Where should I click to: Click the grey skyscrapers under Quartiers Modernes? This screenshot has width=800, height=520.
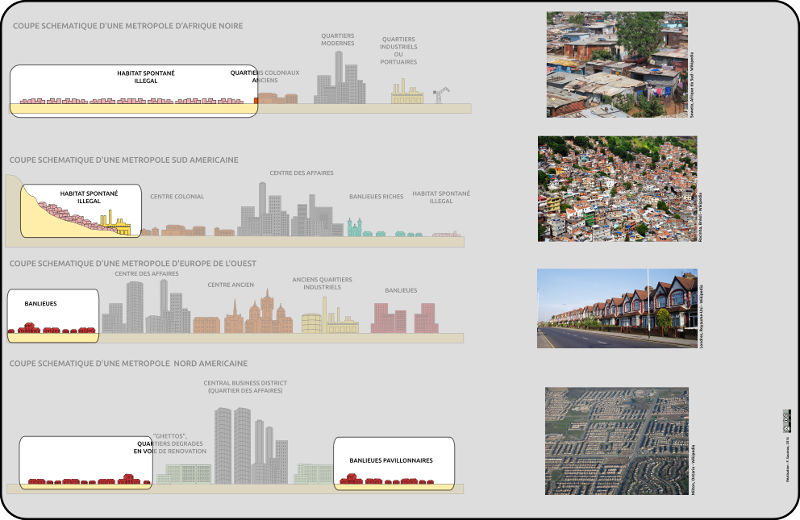(x=338, y=81)
